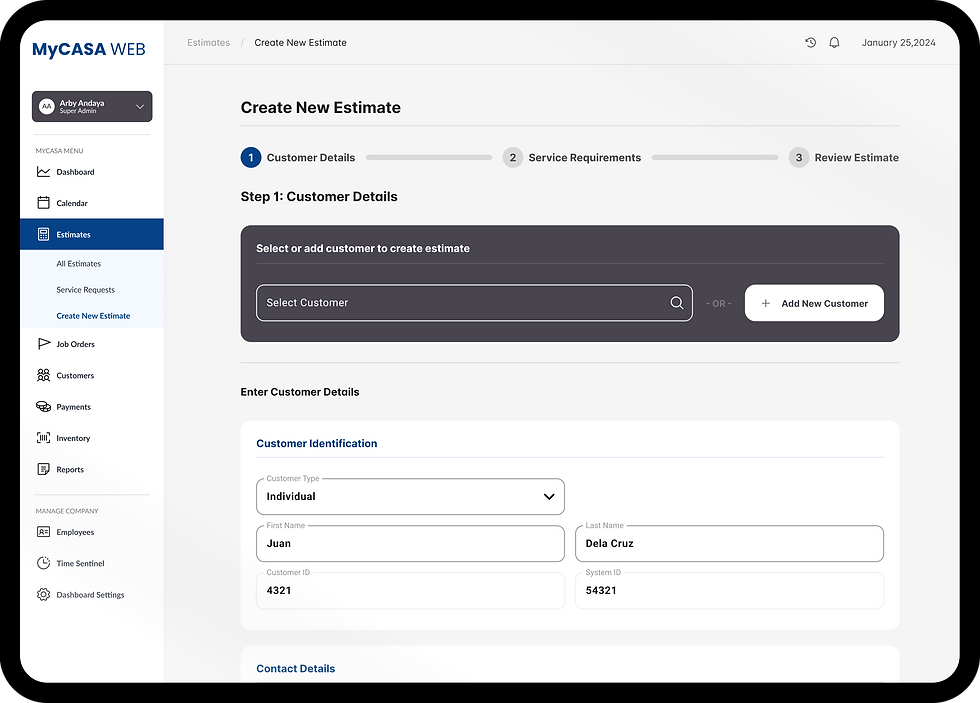Viewport: 980px width, 703px height.
Task: Open the Job Orders menu item
Action: (x=92, y=344)
